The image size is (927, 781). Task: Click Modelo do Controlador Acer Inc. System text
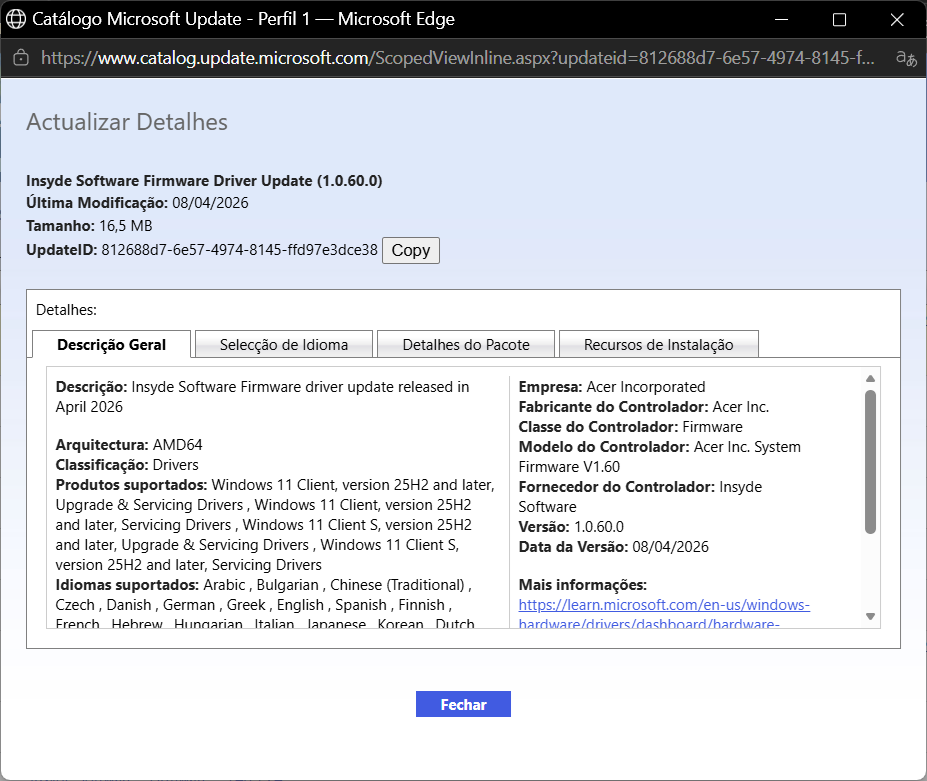(747, 447)
